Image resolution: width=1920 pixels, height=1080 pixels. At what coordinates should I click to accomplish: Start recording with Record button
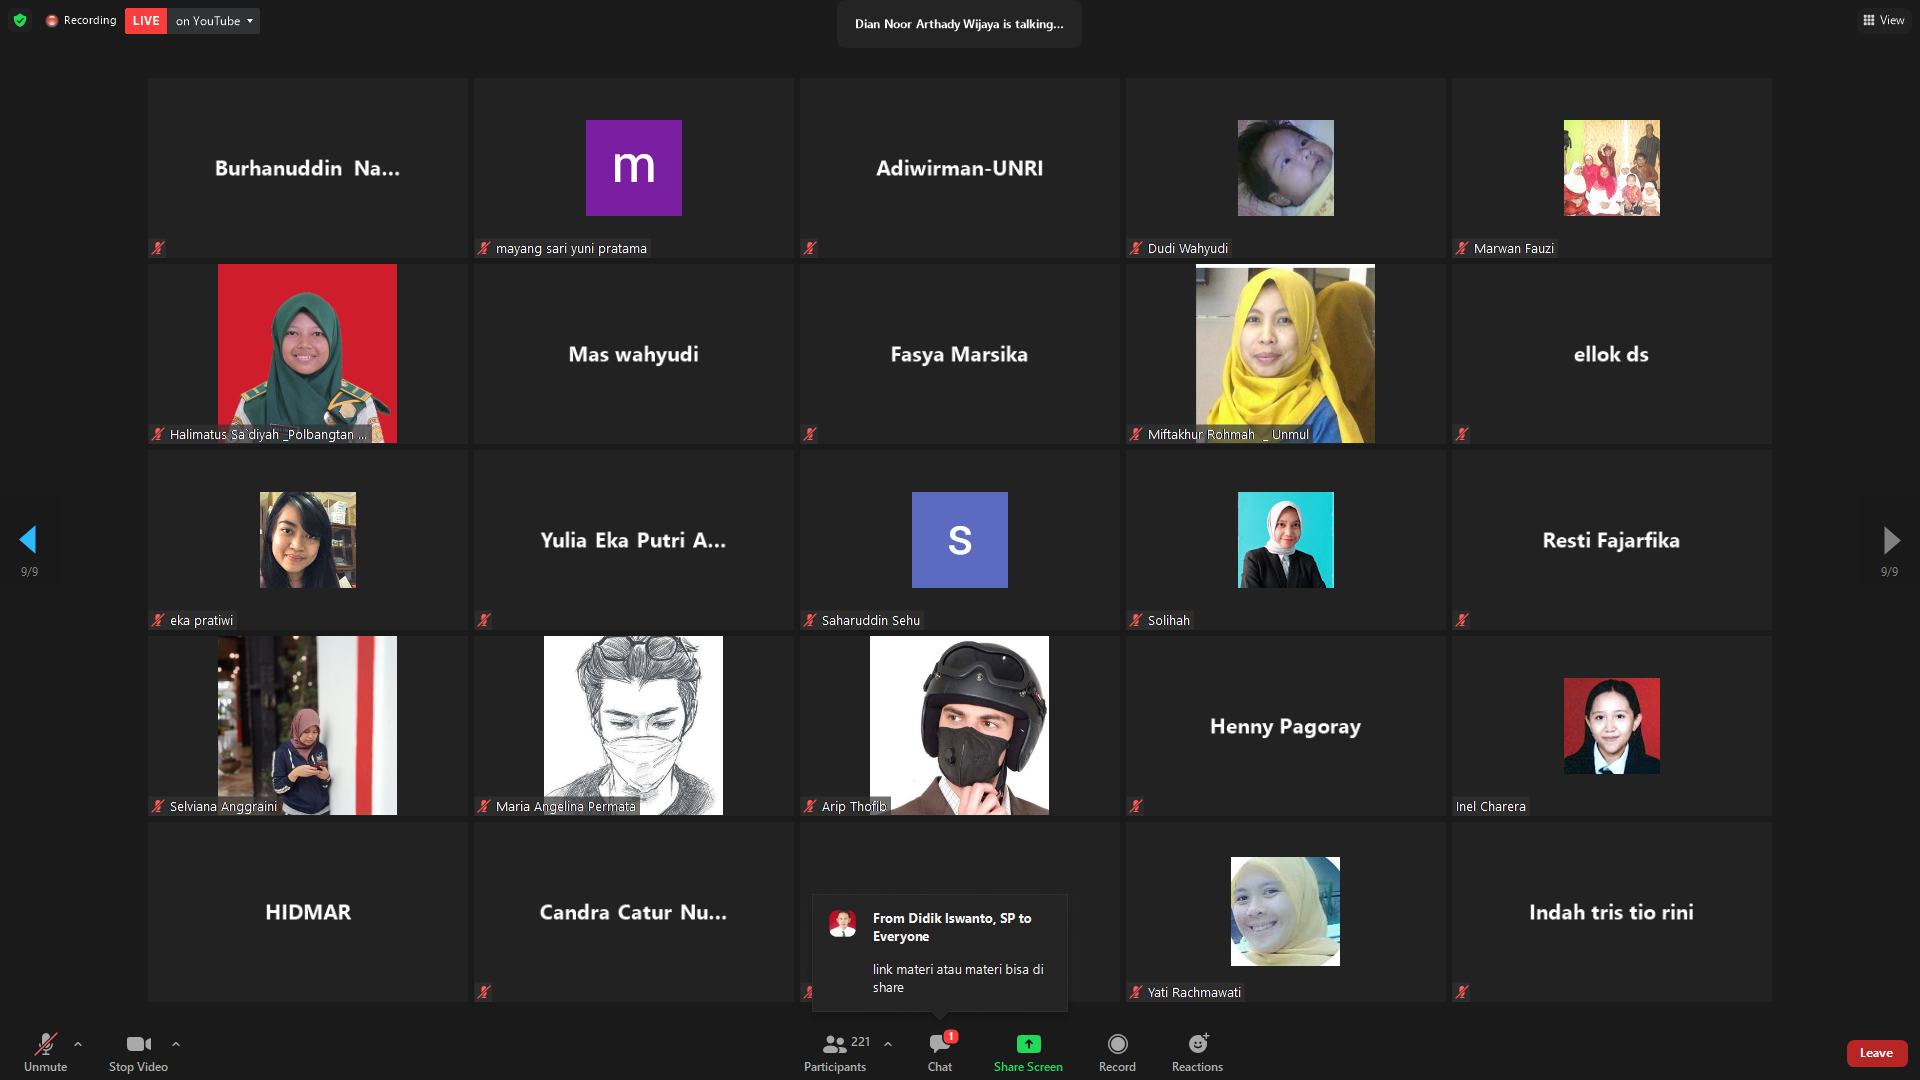coord(1117,1052)
